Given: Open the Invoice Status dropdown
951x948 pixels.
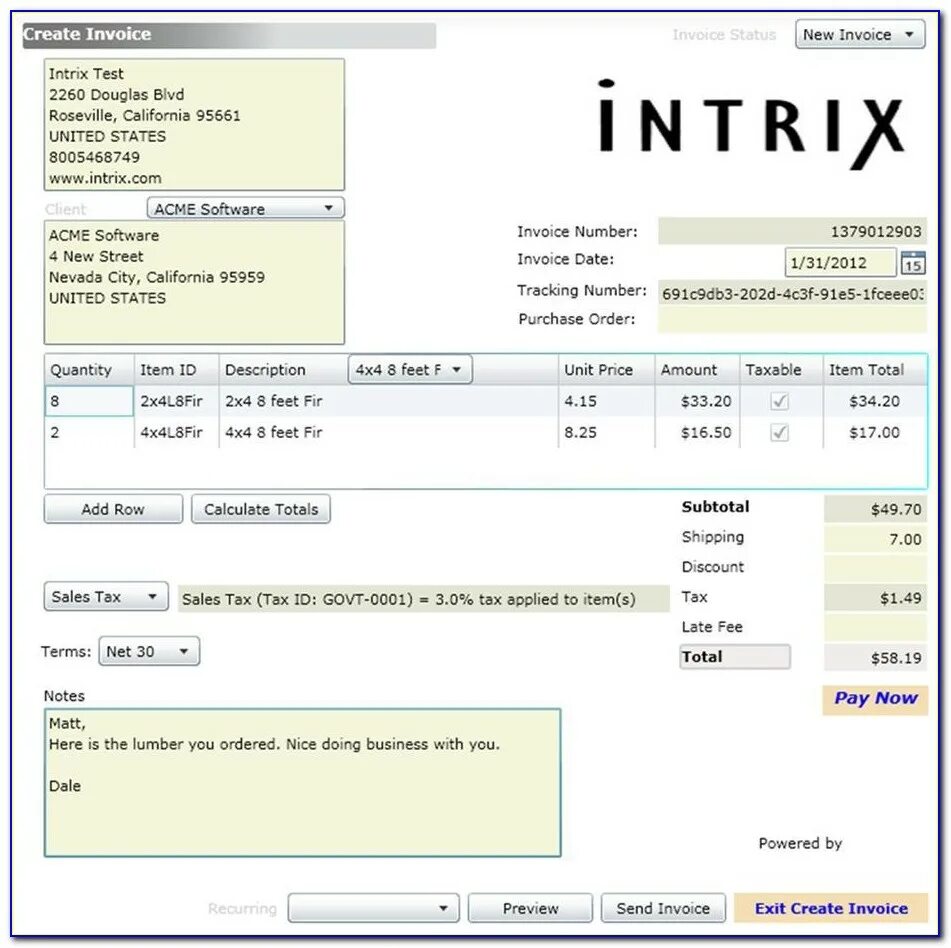Looking at the screenshot, I should 860,35.
